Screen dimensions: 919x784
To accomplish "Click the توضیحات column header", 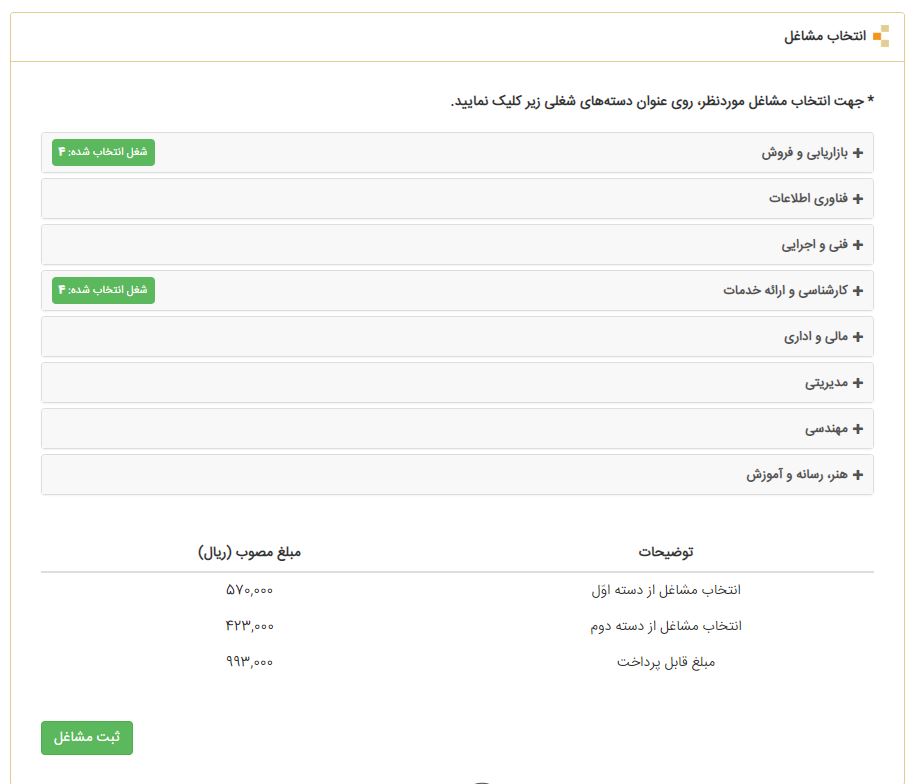I will pos(666,552).
